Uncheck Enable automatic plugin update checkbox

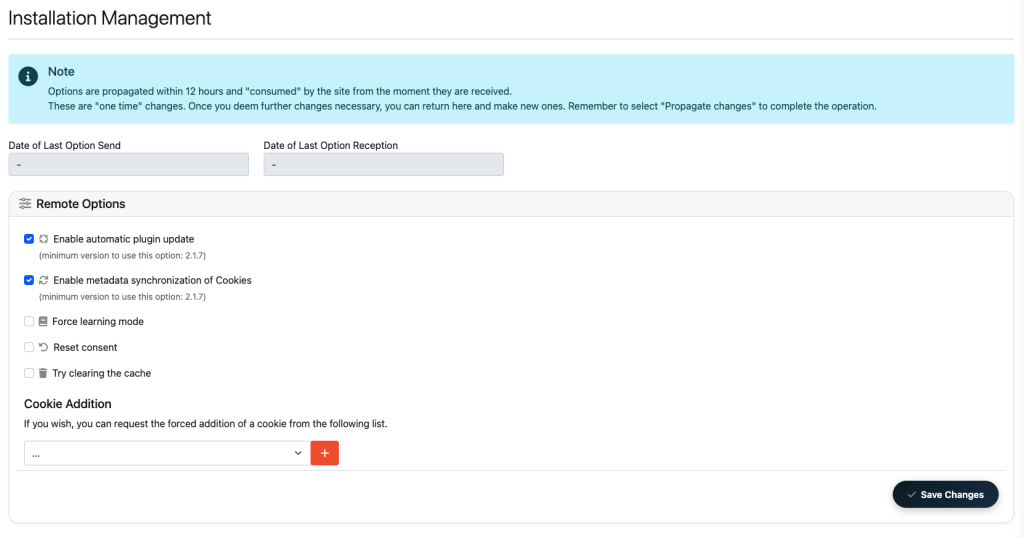point(29,240)
